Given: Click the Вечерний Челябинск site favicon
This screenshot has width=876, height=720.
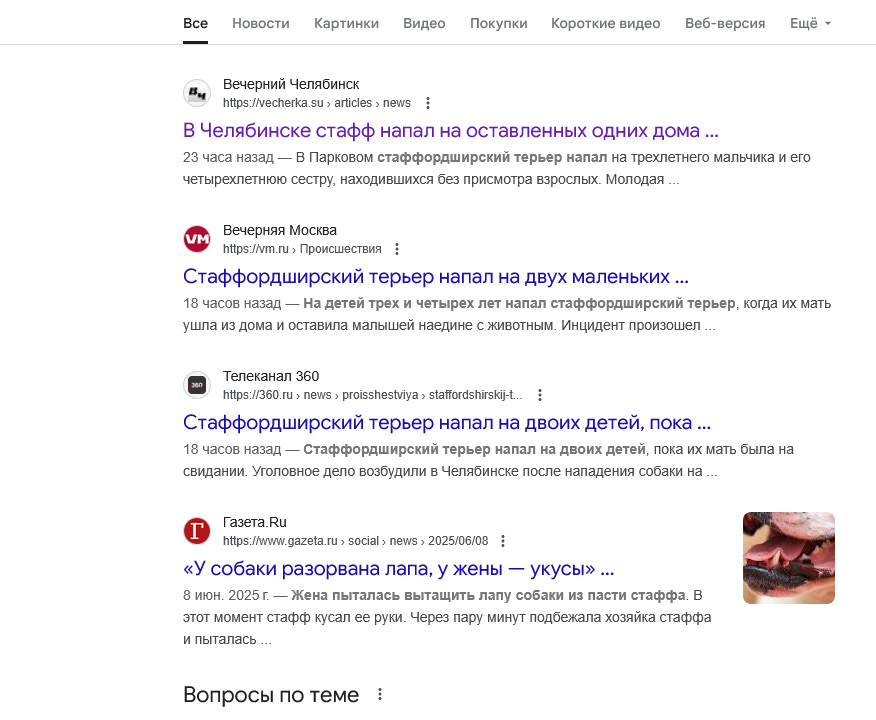Looking at the screenshot, I should pos(197,93).
